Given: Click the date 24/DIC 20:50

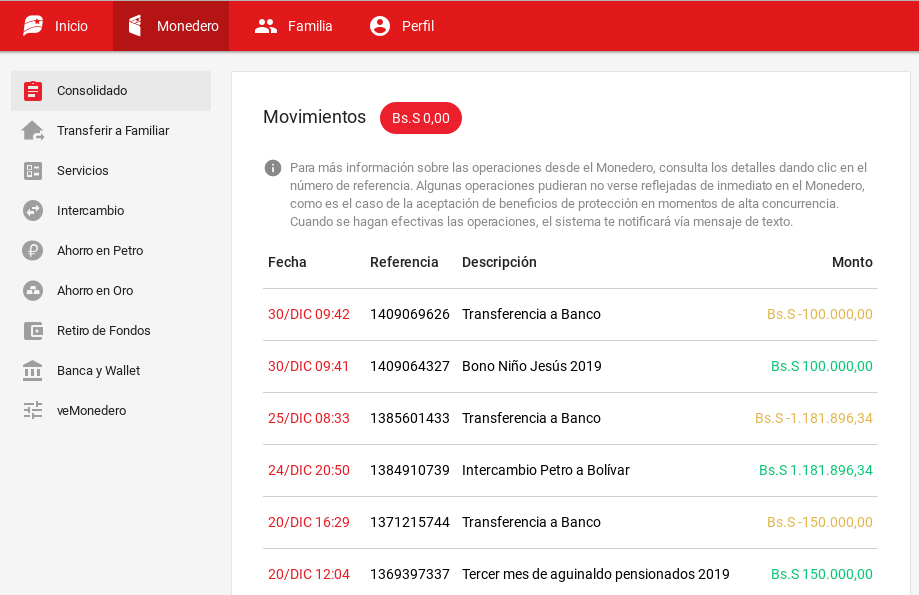Looking at the screenshot, I should tap(309, 470).
